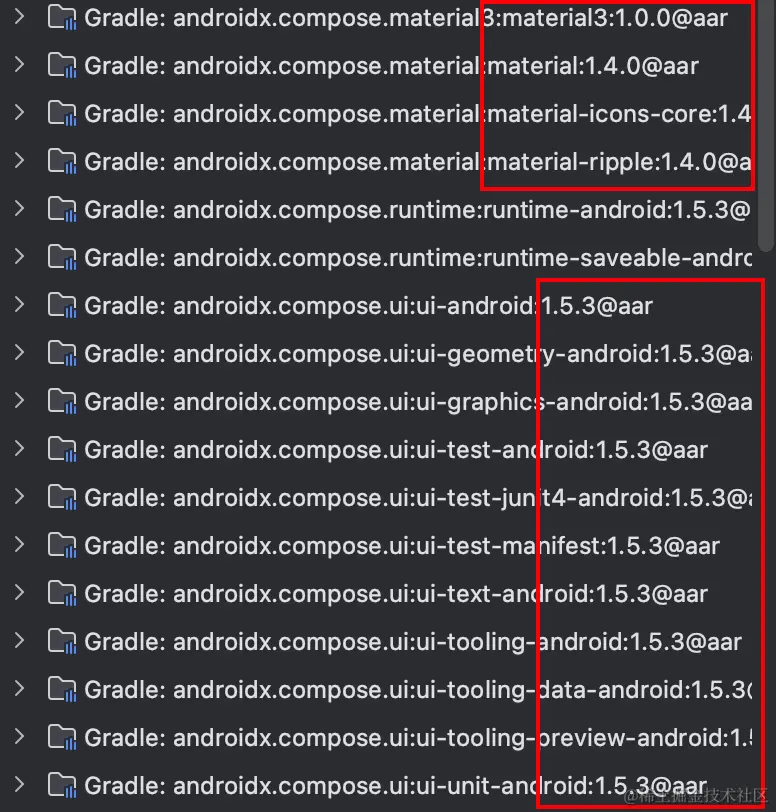
Task: Expand the ui-unit-android library node
Action: [x=19, y=785]
